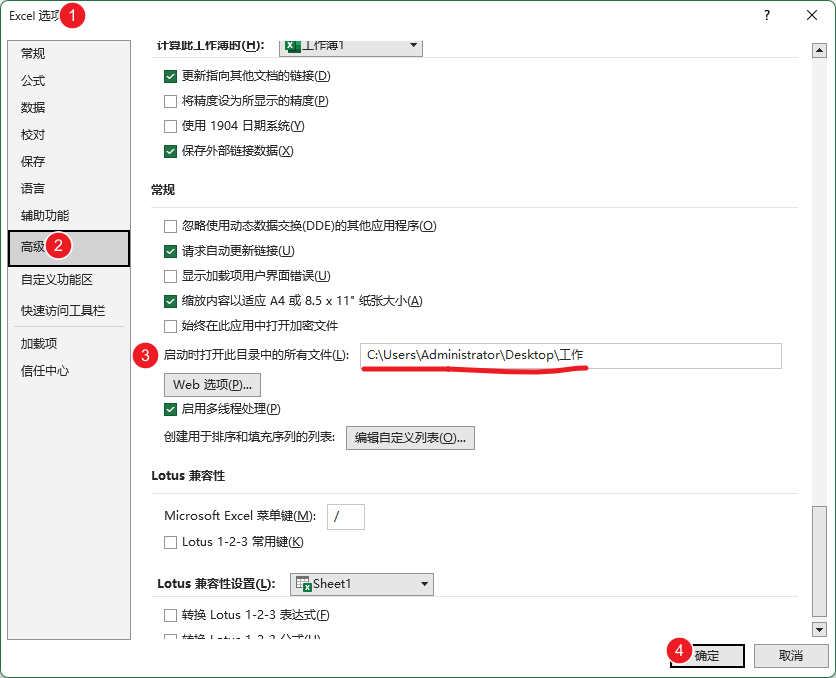Toggle 请求自动更新链接 checkbox
Screen dimensions: 836x678
point(170,251)
